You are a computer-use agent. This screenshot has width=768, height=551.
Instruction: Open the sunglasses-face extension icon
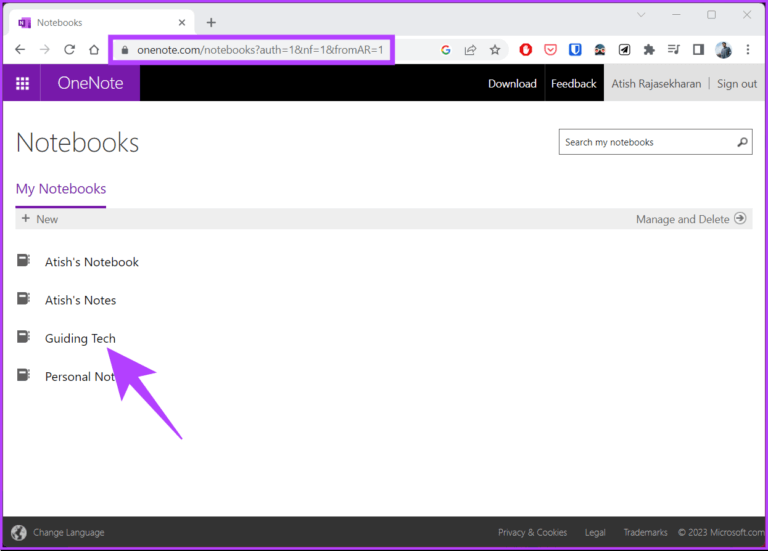pos(600,49)
